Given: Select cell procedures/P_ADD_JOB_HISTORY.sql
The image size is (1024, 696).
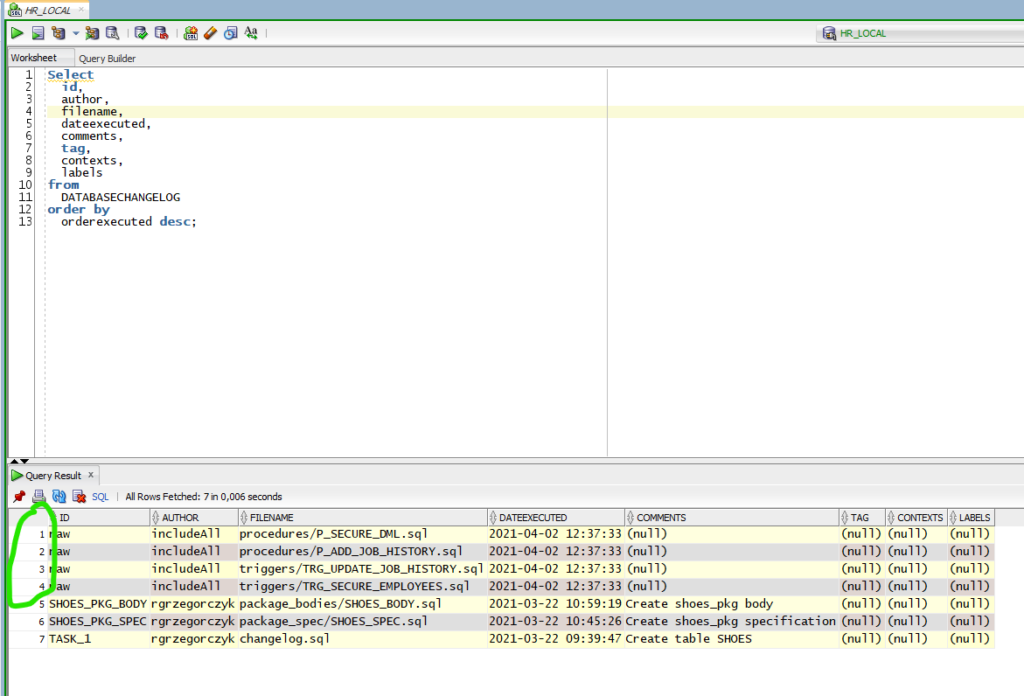Looking at the screenshot, I should [x=362, y=552].
